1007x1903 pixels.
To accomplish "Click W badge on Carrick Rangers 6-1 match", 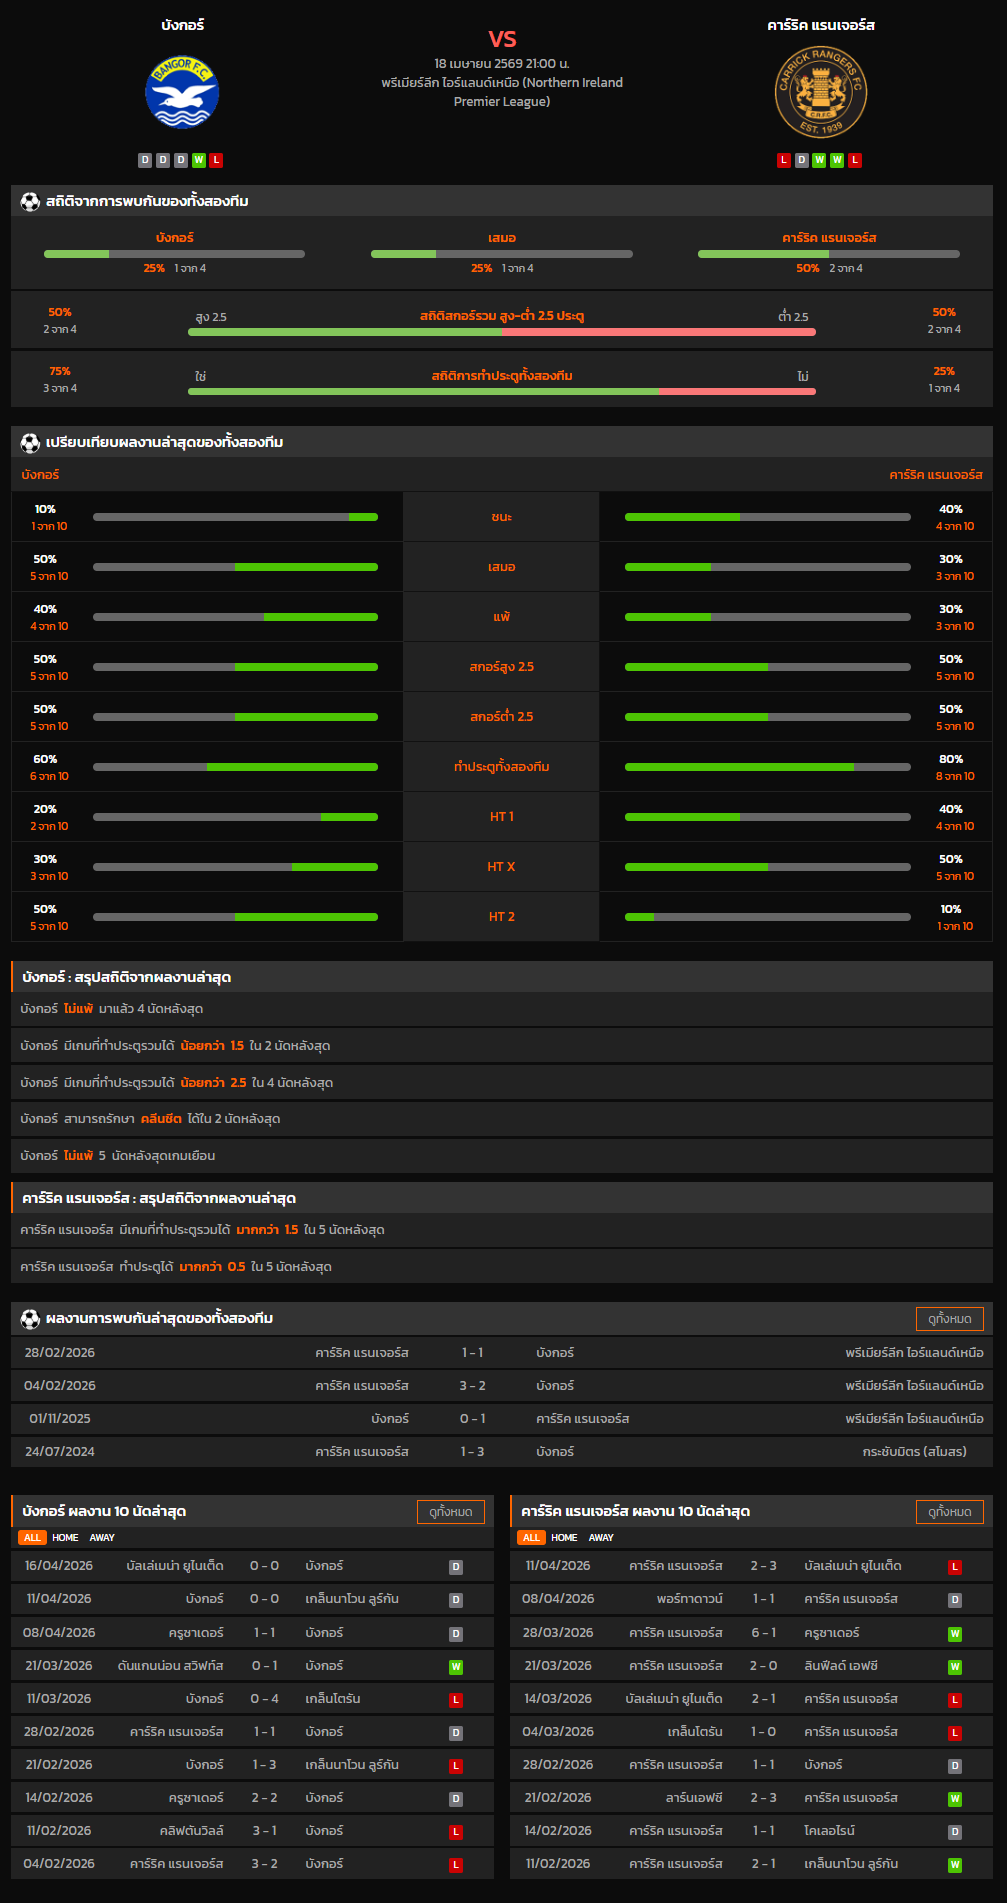I will (x=955, y=1634).
